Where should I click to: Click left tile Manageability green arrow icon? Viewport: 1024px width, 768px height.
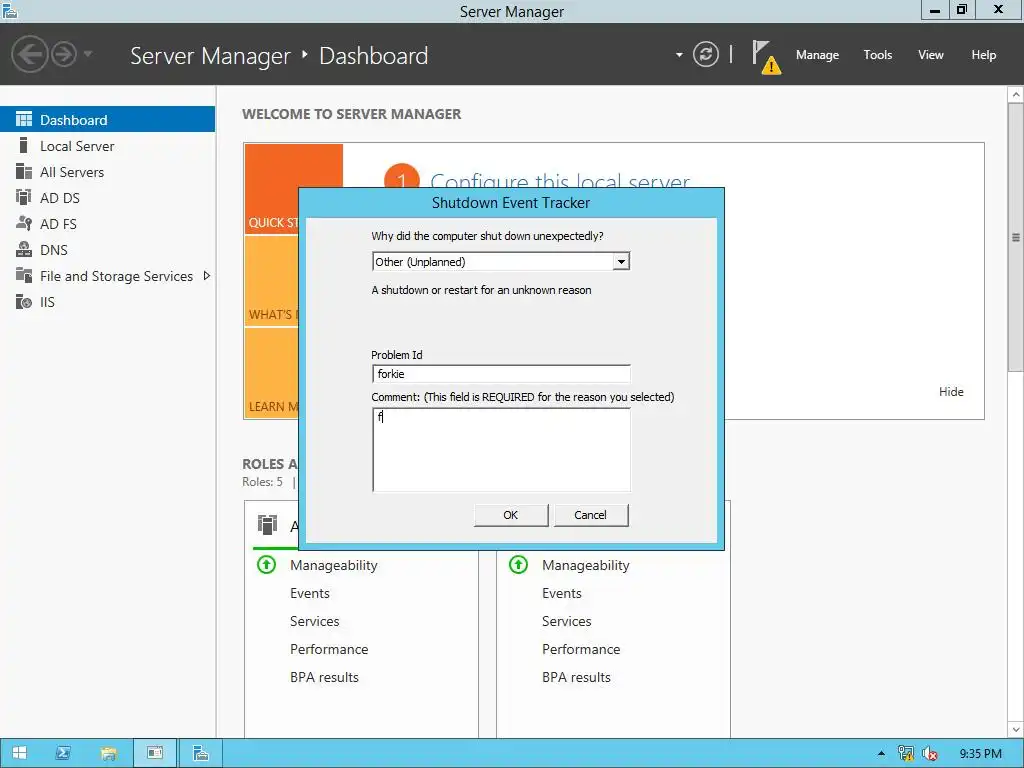[x=266, y=564]
